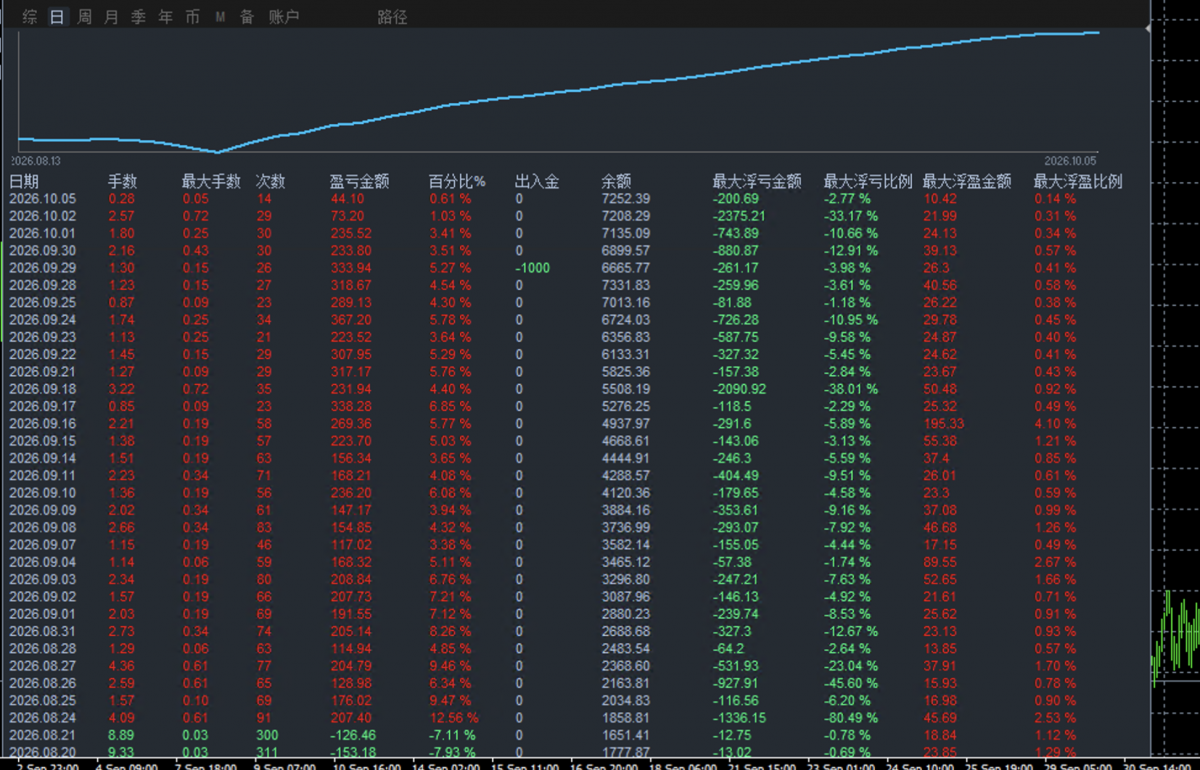Select the M tab

click(220, 17)
